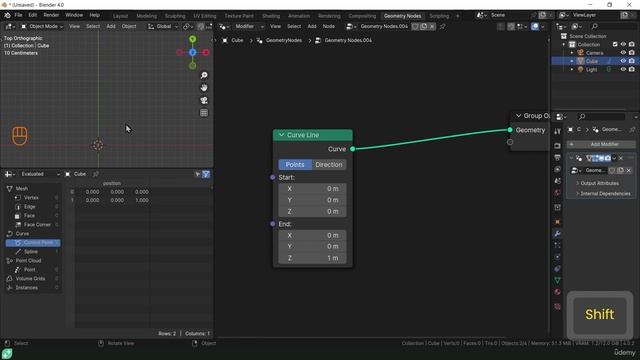640x360 pixels.
Task: Toggle visibility eye of Cube in outliner
Action: pyautogui.click(x=623, y=61)
